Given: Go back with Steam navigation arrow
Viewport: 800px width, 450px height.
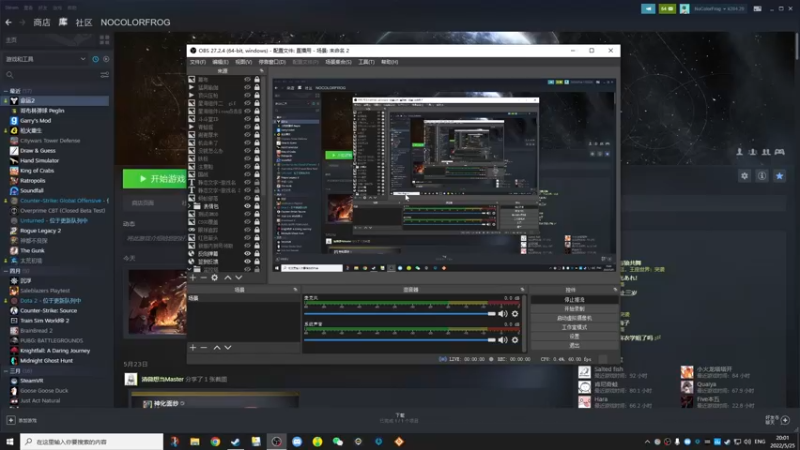Looking at the screenshot, I should pos(9,22).
